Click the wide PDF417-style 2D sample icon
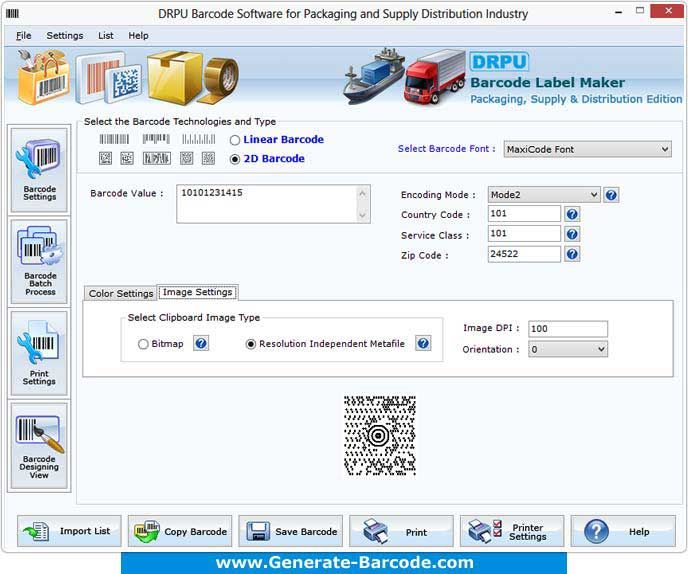Image resolution: width=688 pixels, height=574 pixels. tap(157, 158)
